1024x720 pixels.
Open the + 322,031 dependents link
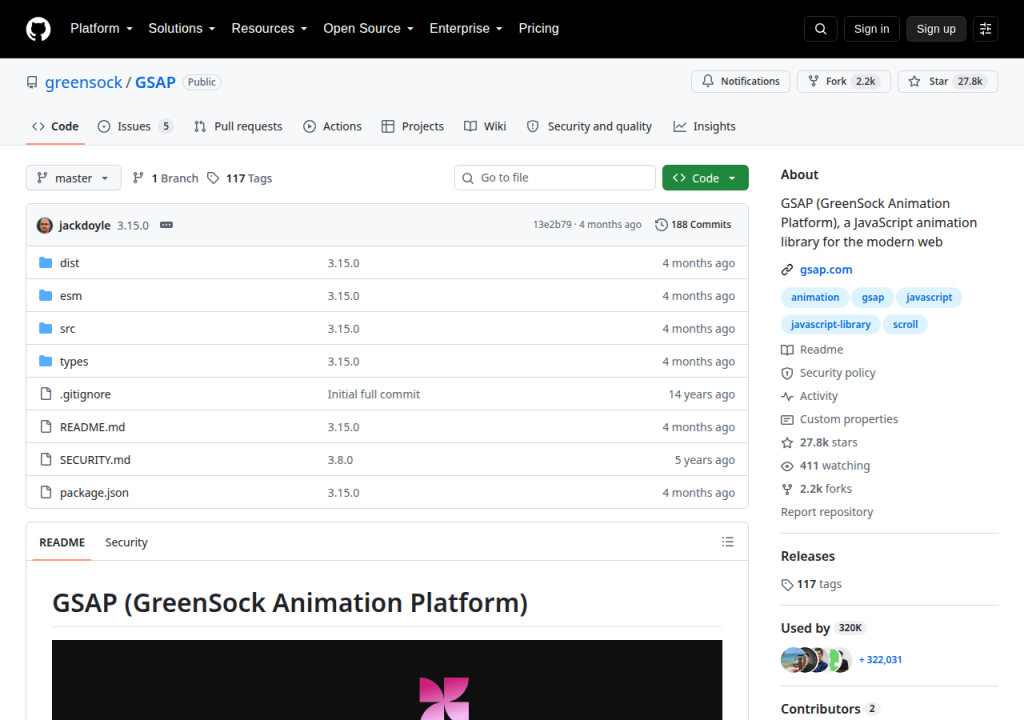tap(880, 660)
